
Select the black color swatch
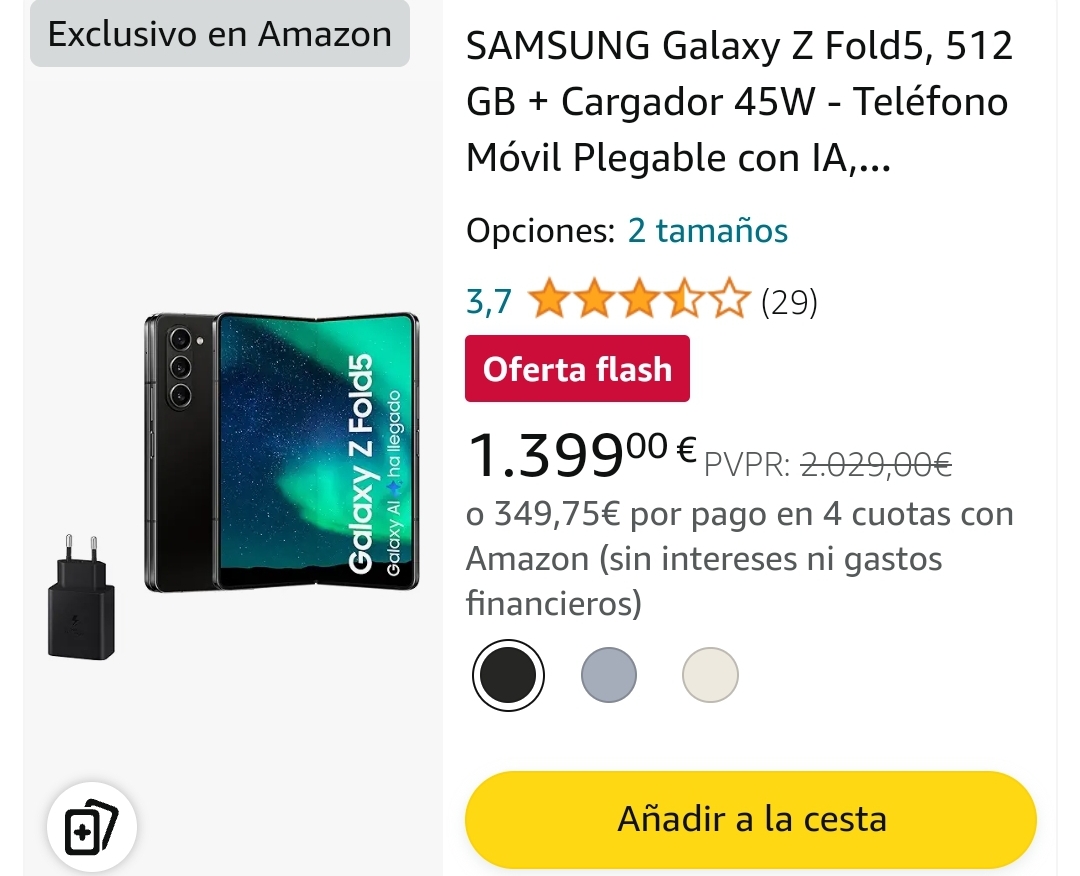coord(508,675)
